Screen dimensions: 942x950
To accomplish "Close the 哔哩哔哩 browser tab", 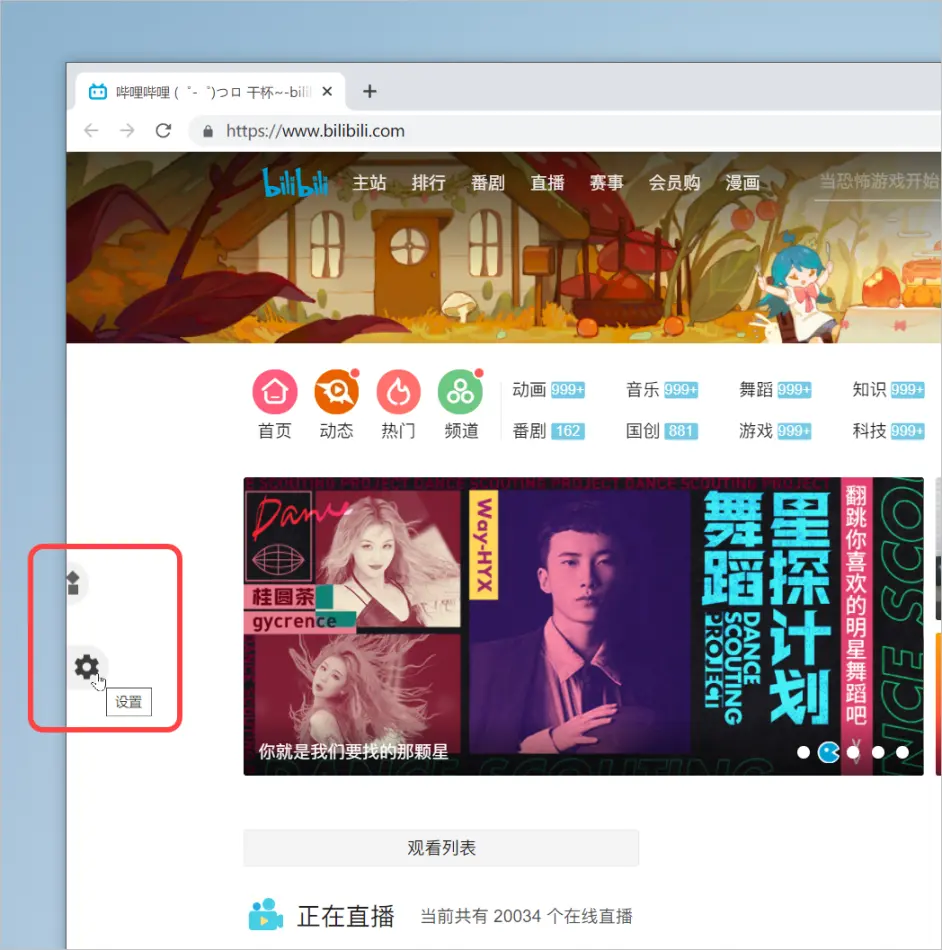I will tap(327, 91).
